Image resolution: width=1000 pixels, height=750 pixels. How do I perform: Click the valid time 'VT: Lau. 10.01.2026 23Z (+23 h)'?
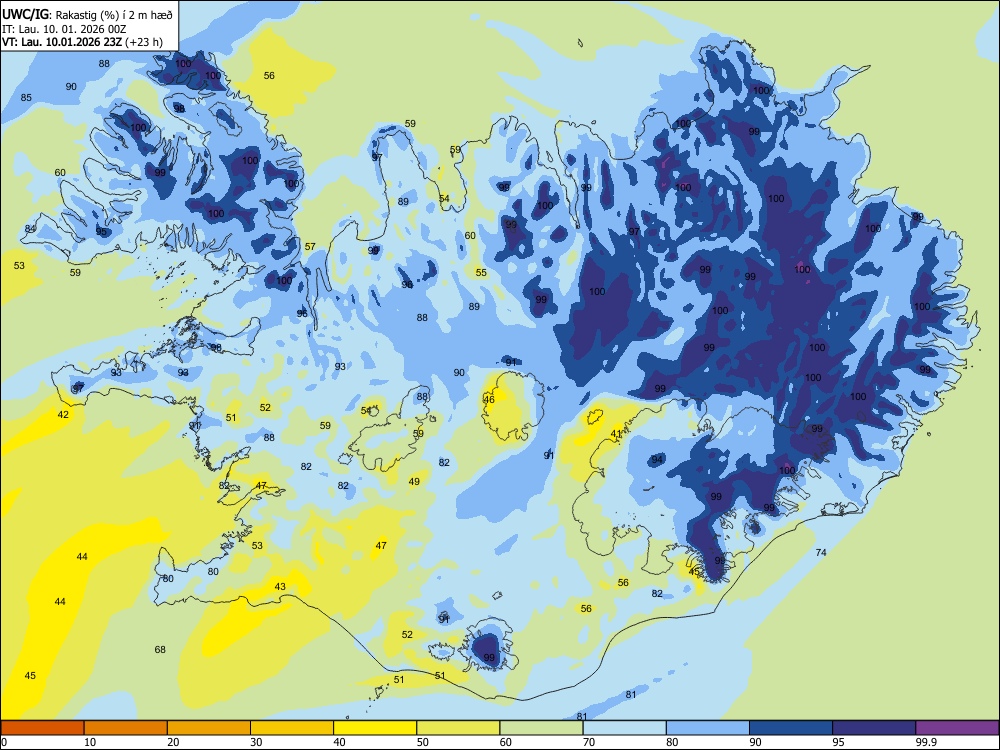pyautogui.click(x=82, y=42)
